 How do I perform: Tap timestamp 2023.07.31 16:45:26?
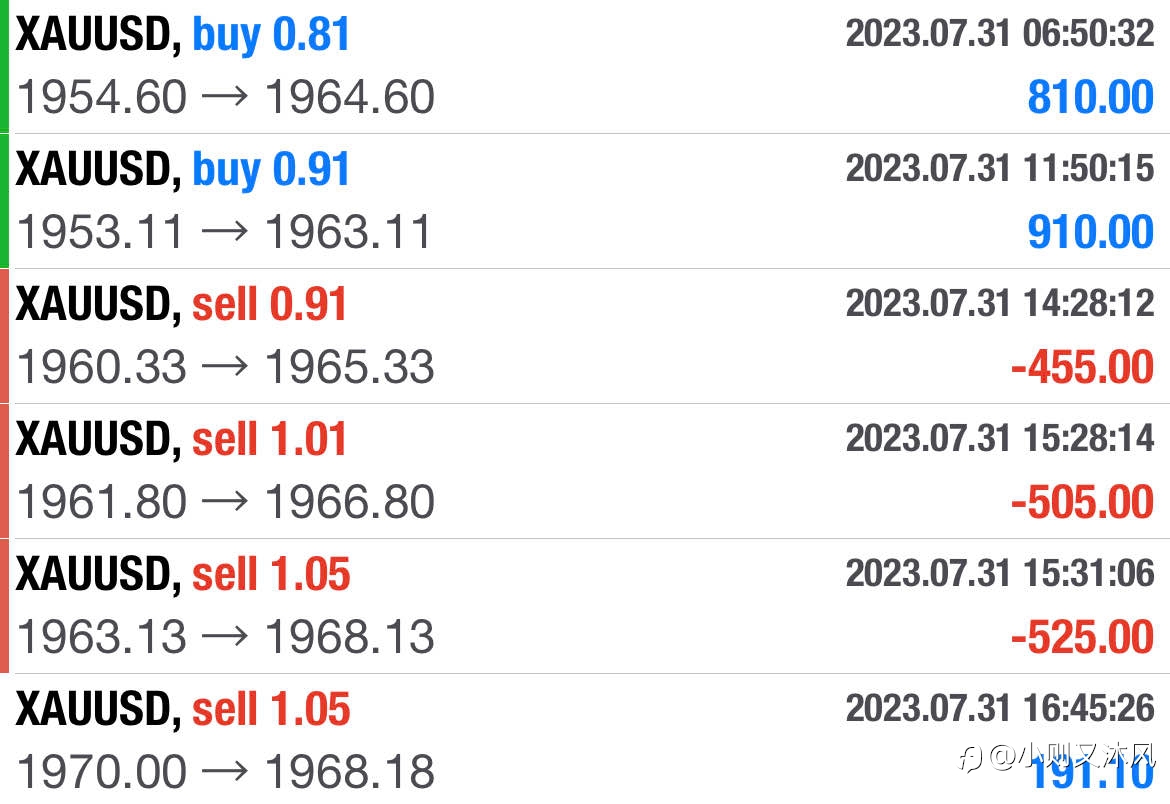(x=1000, y=708)
